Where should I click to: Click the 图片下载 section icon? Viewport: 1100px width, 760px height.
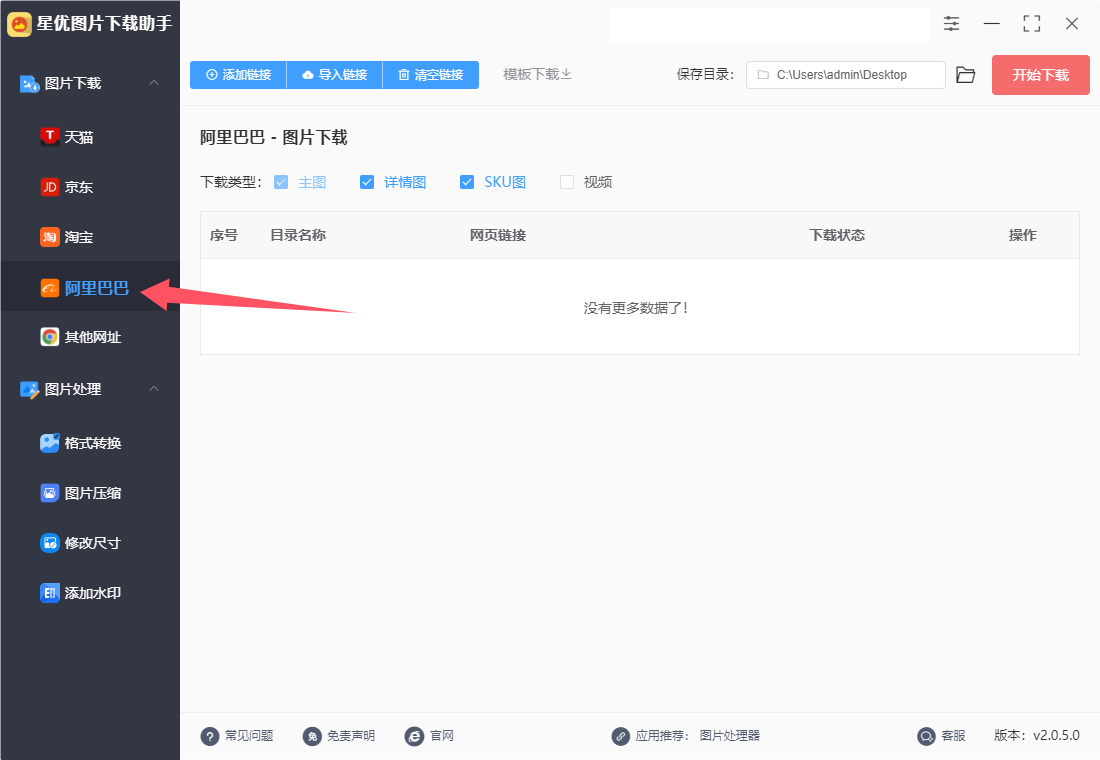29,84
